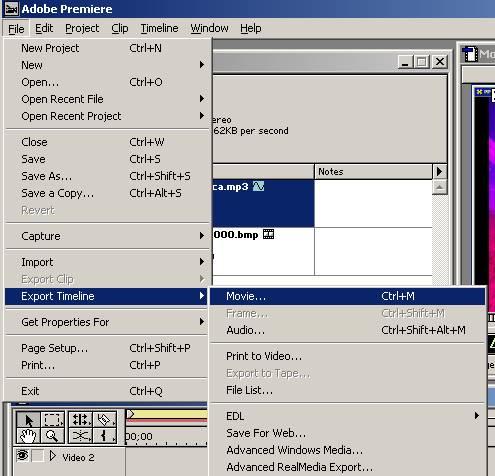Choose Print to Video... menu item

pos(348,356)
